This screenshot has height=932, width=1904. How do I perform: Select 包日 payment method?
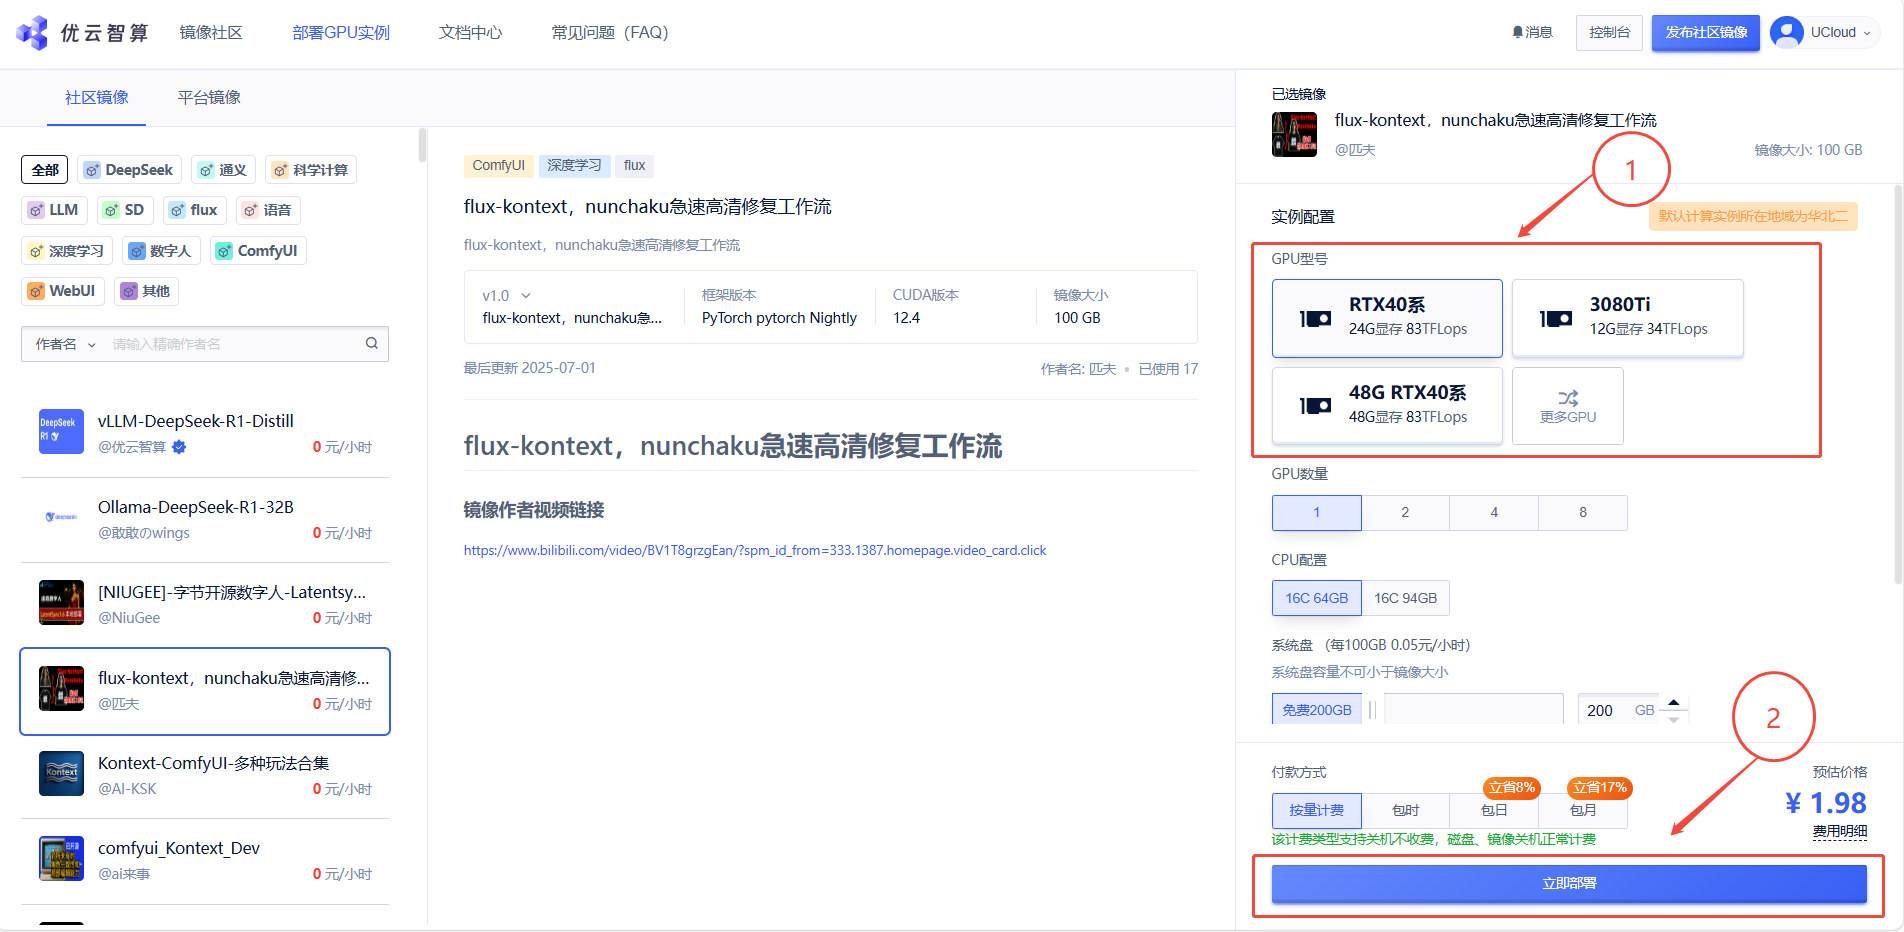pyautogui.click(x=1494, y=810)
